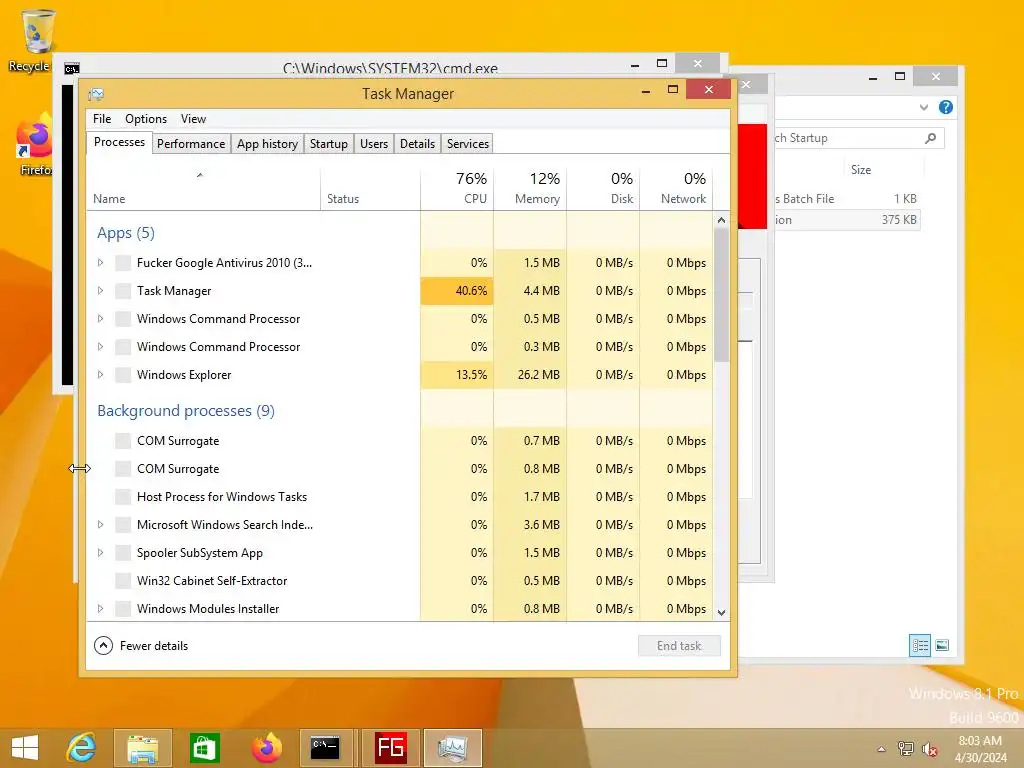Open the FG app in taskbar

point(391,748)
